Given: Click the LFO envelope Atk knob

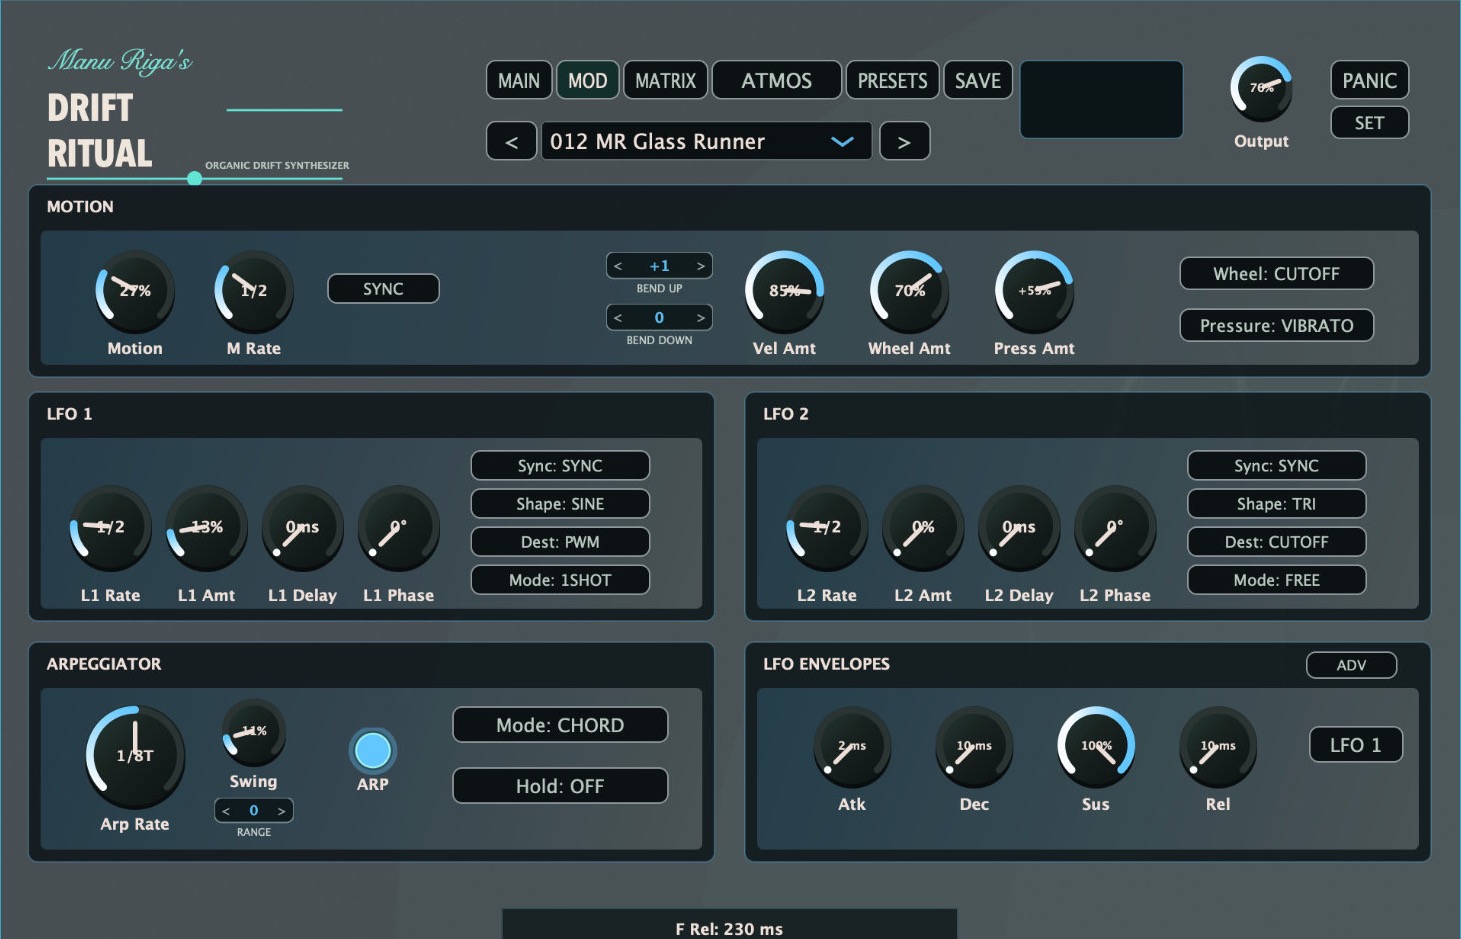Looking at the screenshot, I should click(x=852, y=747).
